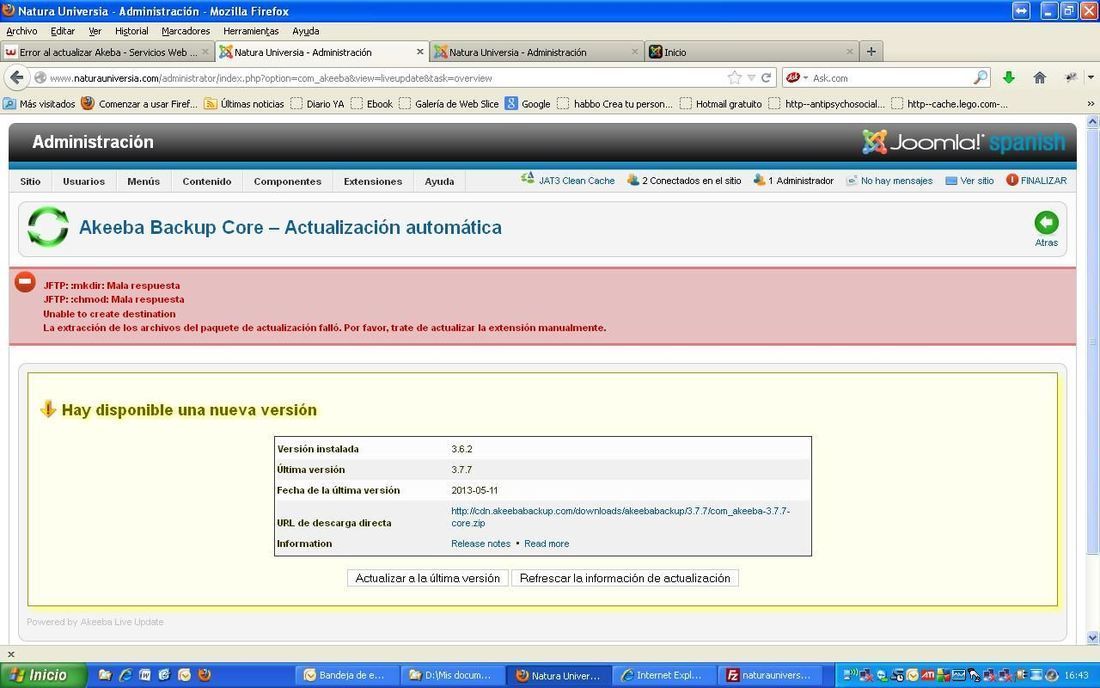This screenshot has height=688, width=1100.
Task: Open the com_akeeba-3.7.7-core.zip download URL
Action: coord(620,517)
